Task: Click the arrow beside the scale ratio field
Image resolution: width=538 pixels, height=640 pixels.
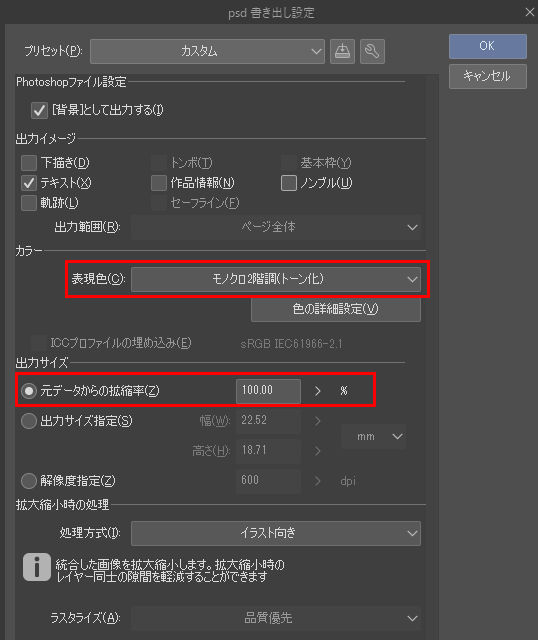Action: click(x=318, y=391)
